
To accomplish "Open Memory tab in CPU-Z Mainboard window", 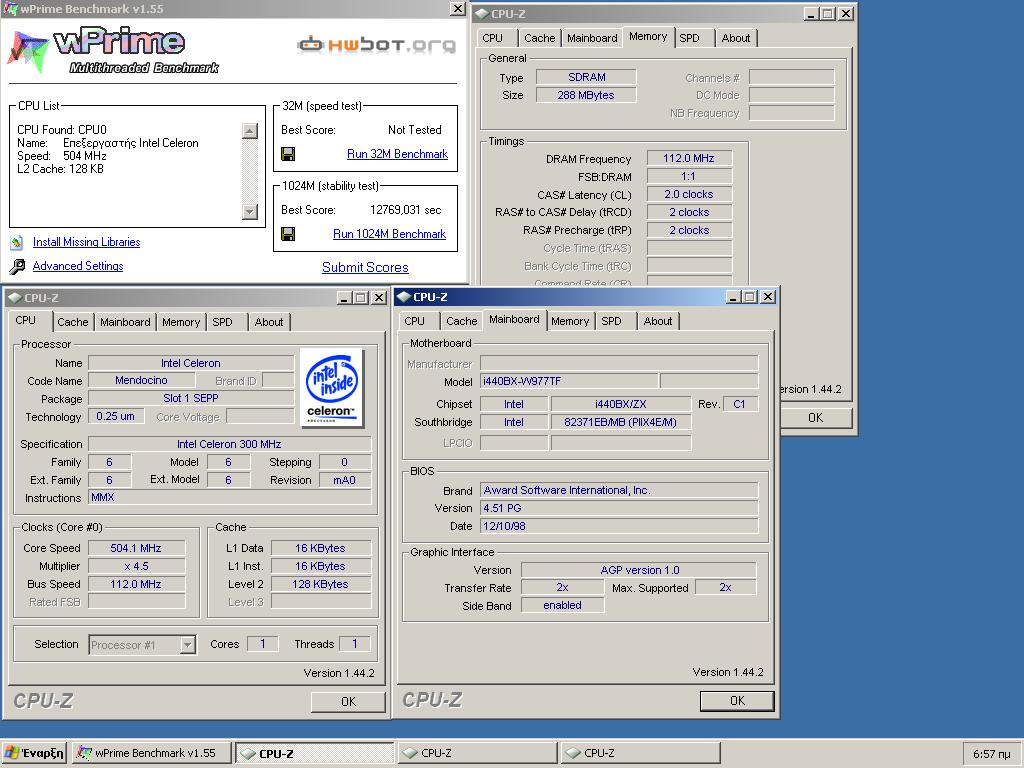I will pyautogui.click(x=569, y=321).
